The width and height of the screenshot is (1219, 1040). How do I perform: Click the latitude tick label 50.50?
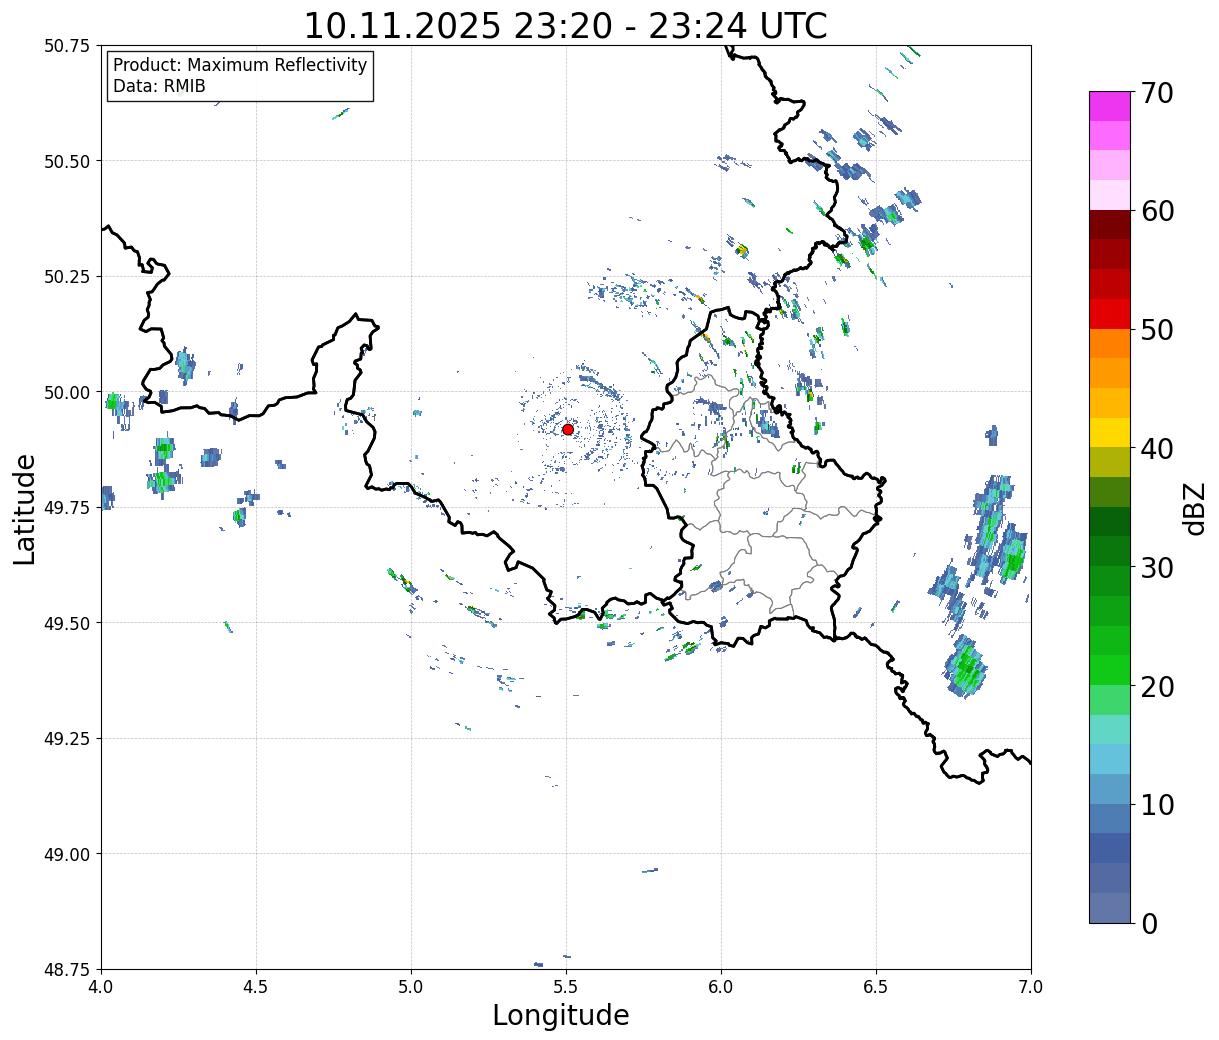pos(67,161)
